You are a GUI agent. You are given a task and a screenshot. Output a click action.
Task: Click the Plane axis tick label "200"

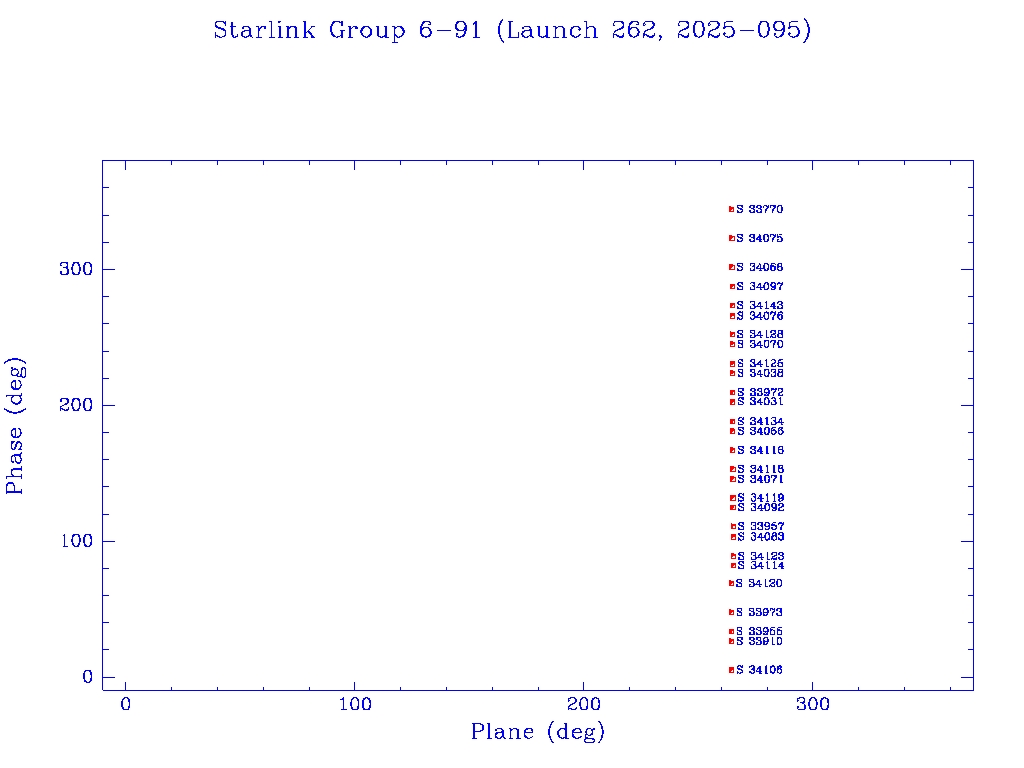pyautogui.click(x=583, y=704)
